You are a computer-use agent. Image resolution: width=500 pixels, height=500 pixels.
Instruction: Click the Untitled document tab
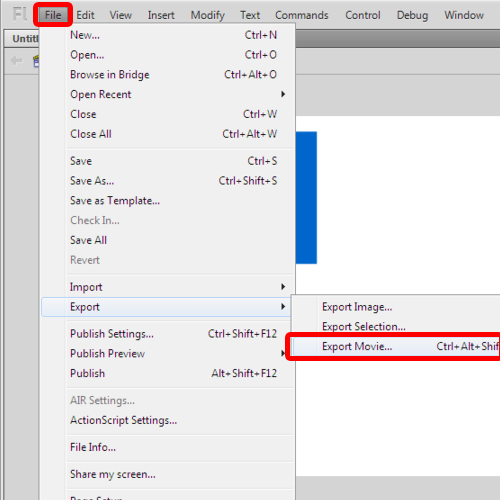(x=22, y=39)
